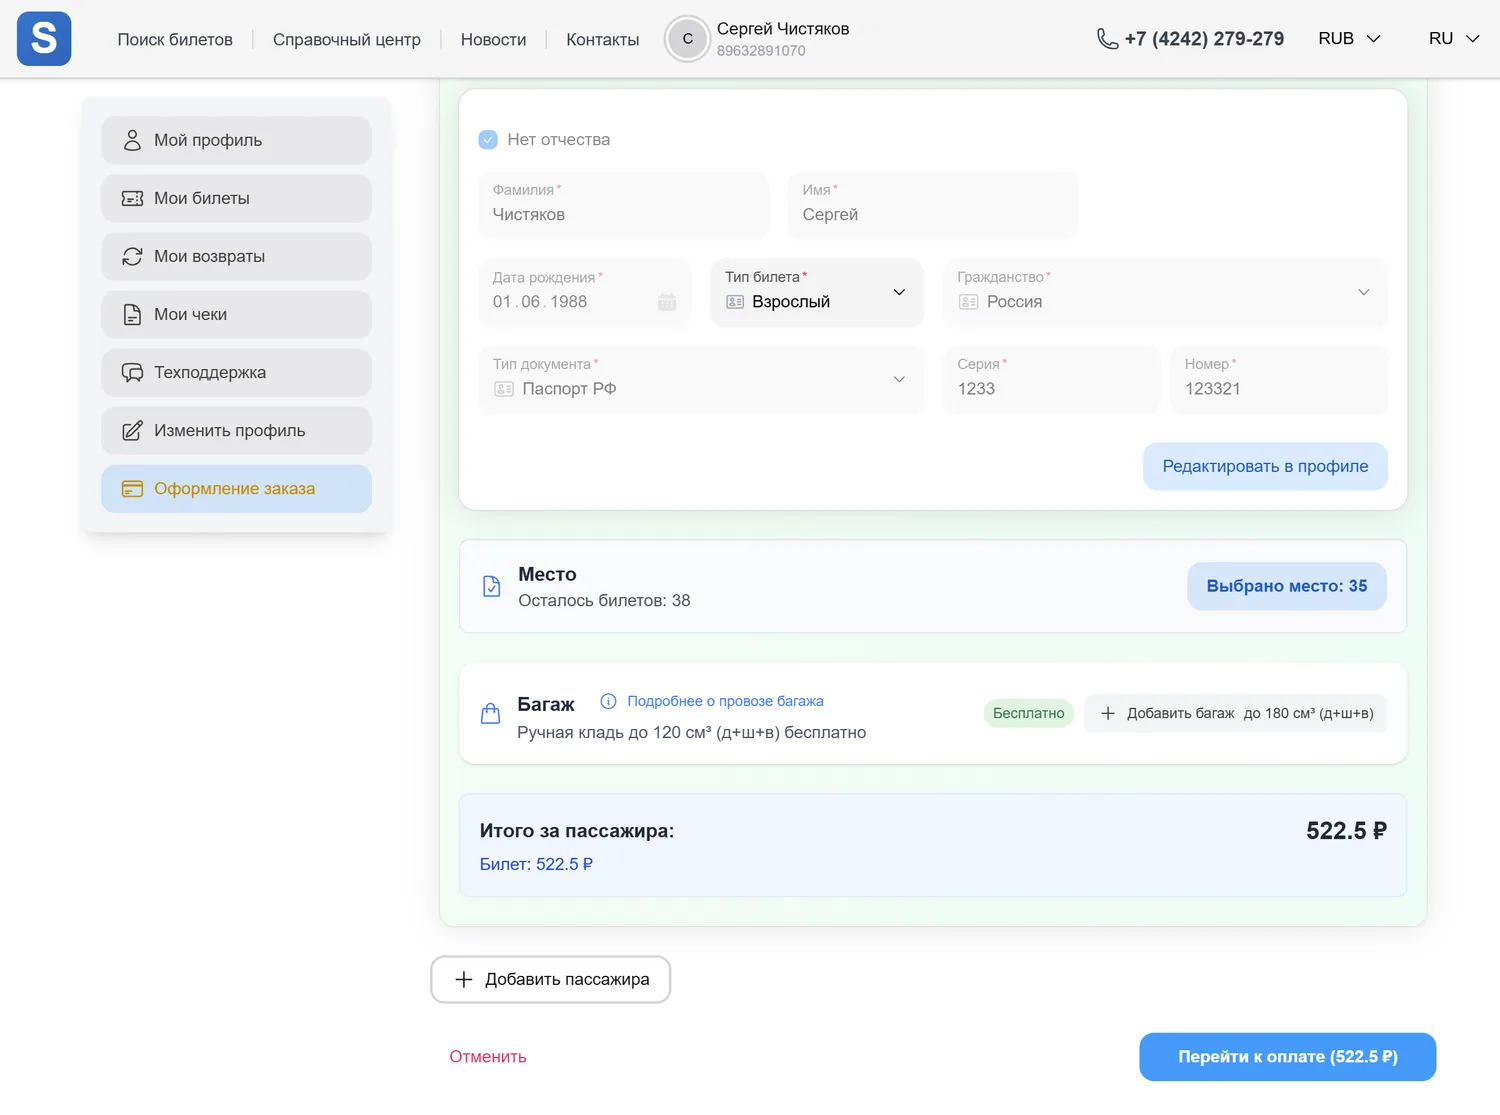
Task: Open the RU language dropdown
Action: point(1453,39)
